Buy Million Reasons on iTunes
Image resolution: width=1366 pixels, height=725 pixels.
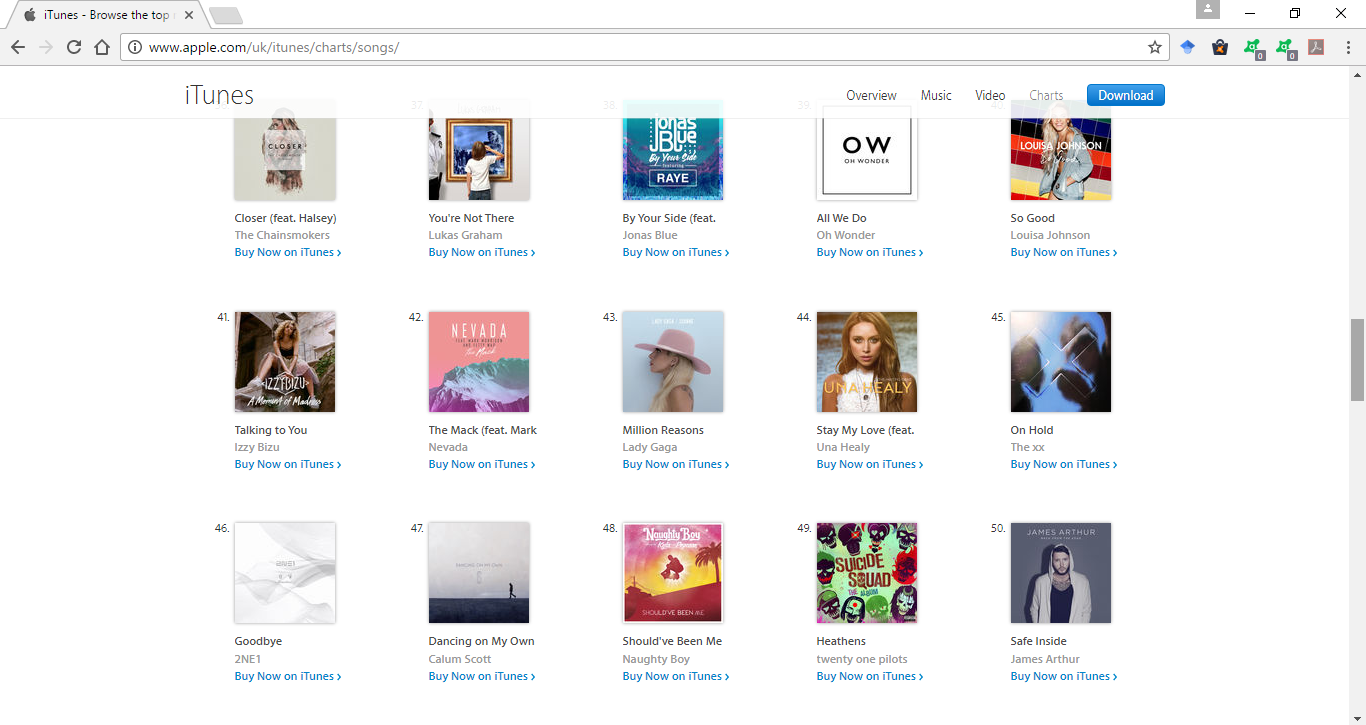(676, 464)
